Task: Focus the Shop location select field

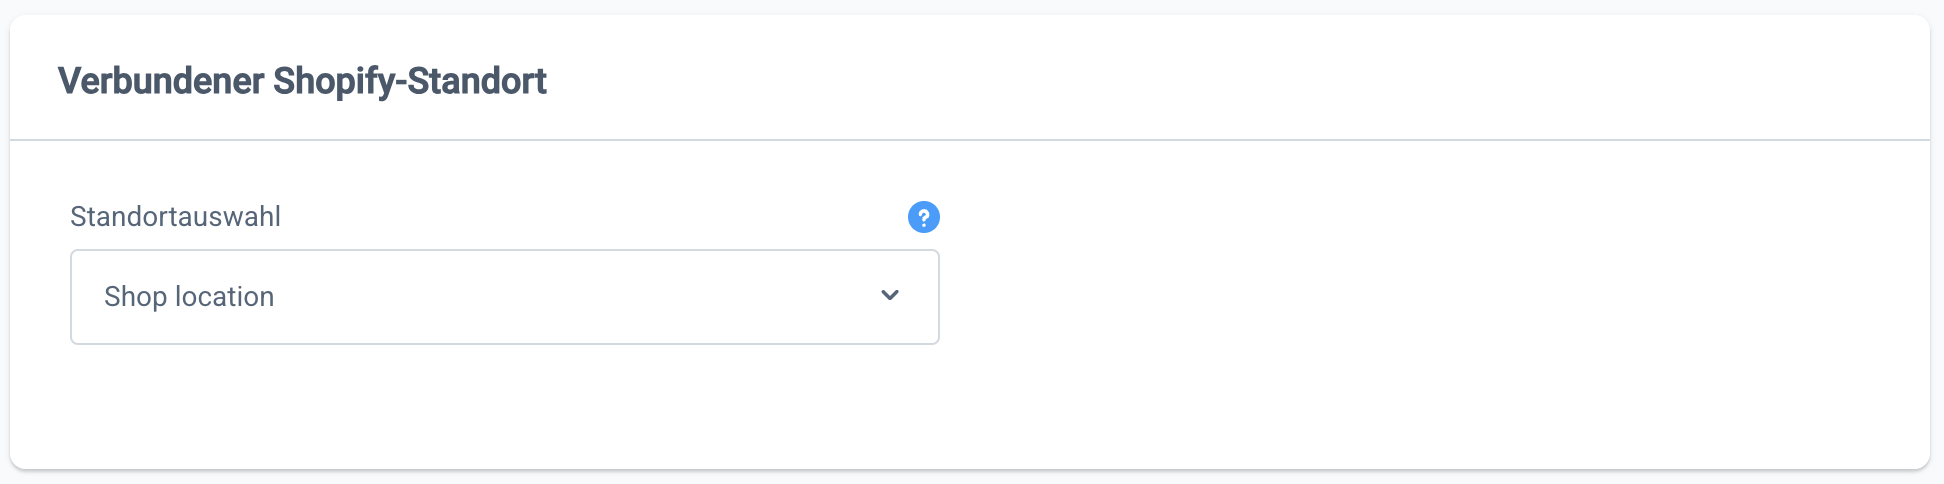Action: point(504,297)
